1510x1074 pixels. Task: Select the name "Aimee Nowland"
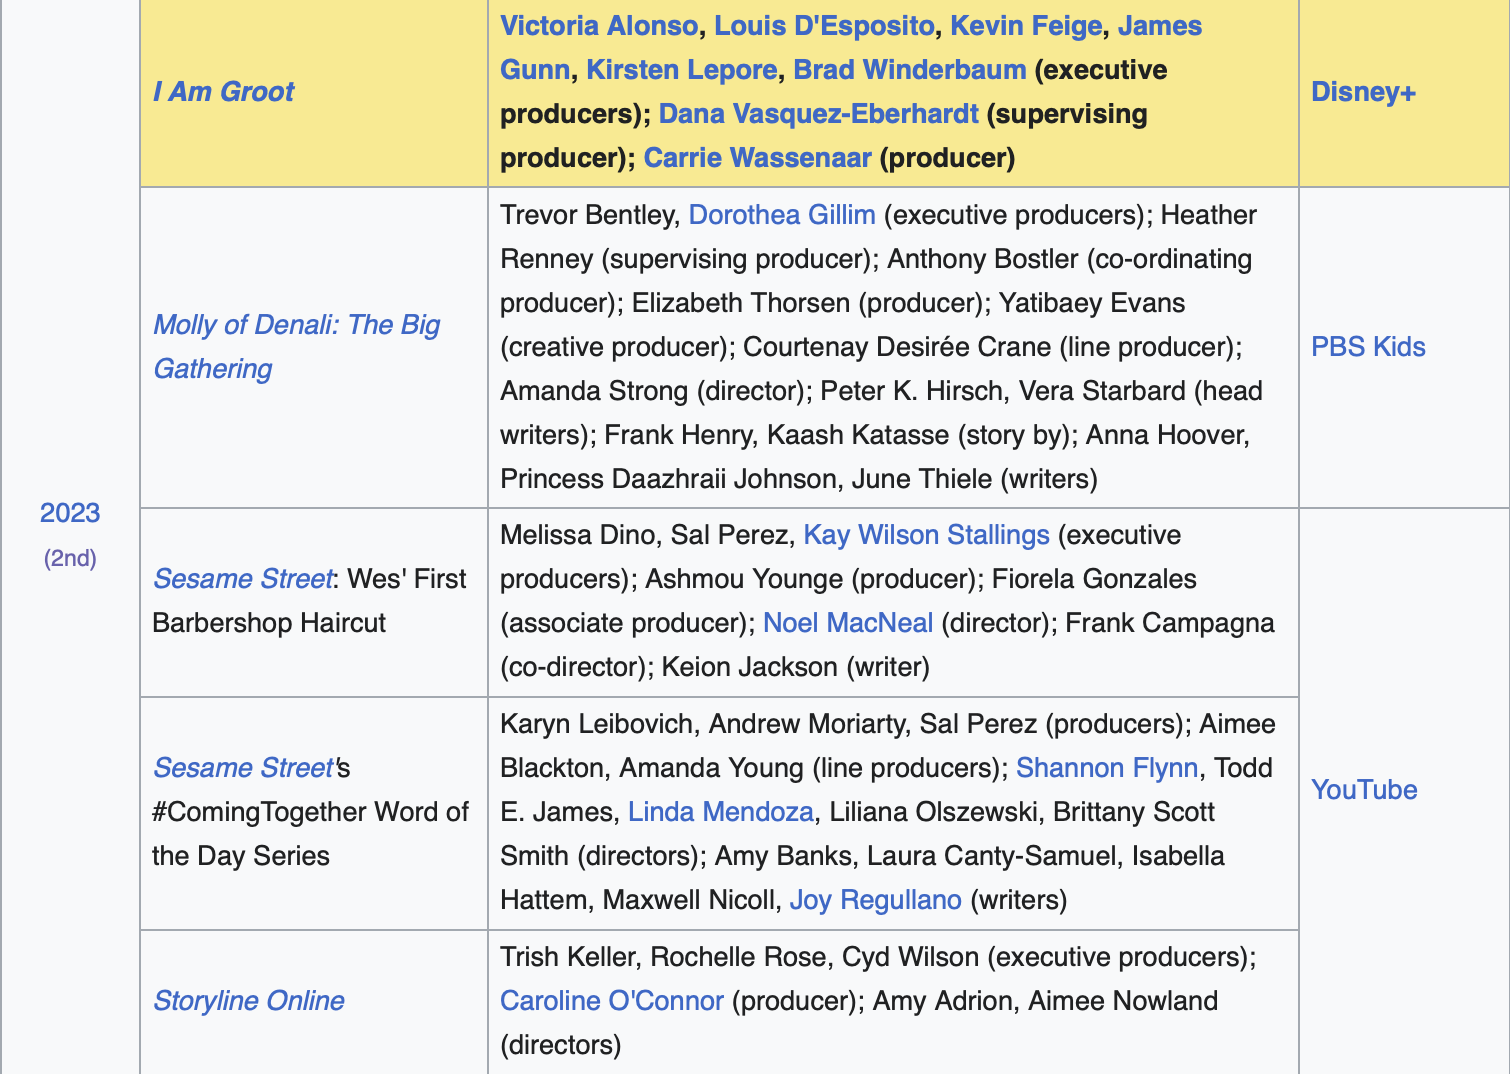tap(1123, 1001)
